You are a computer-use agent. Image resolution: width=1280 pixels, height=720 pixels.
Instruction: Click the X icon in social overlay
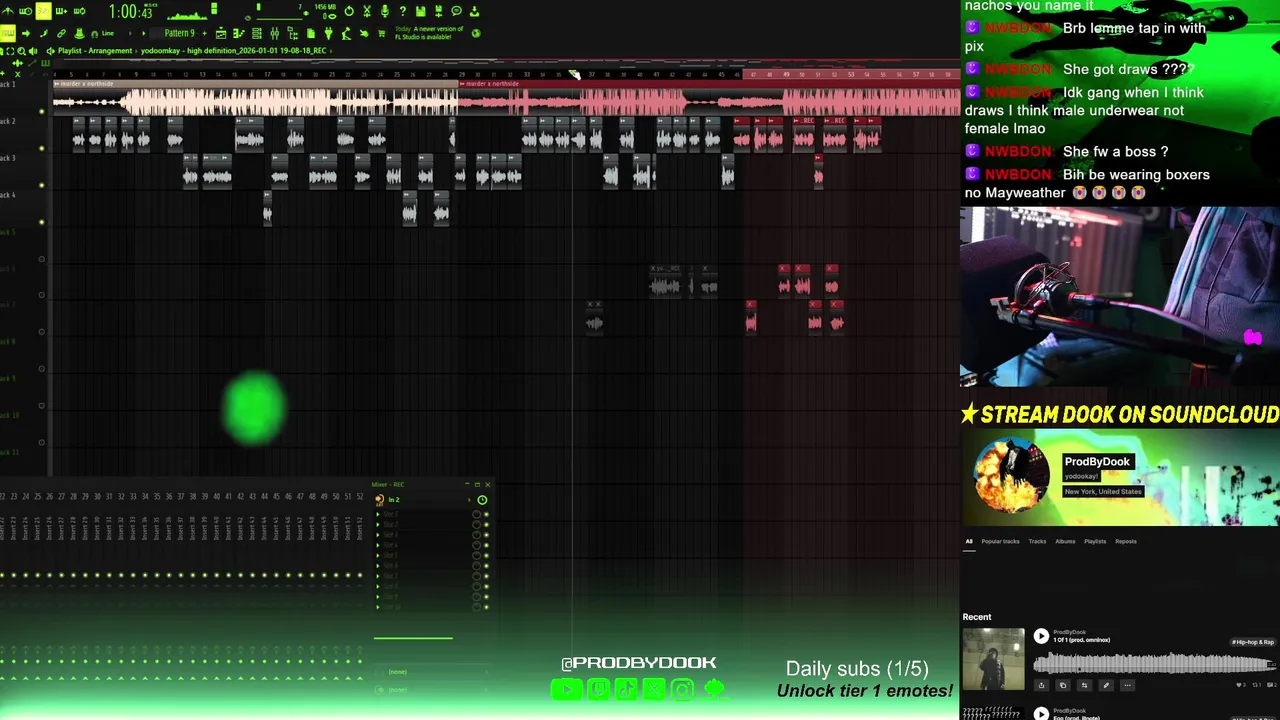tap(654, 689)
